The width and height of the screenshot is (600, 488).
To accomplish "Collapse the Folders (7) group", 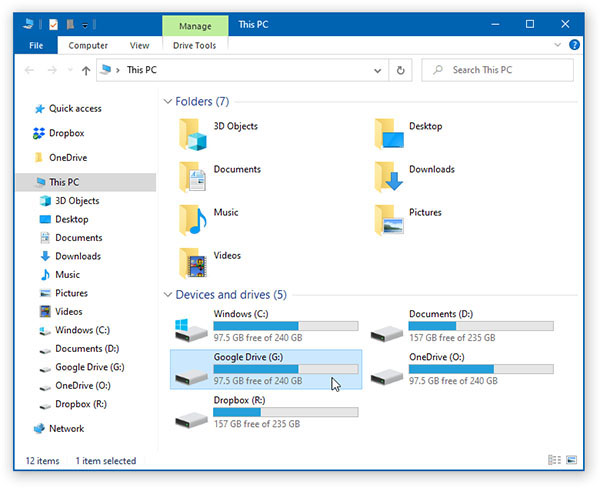I will pos(166,102).
